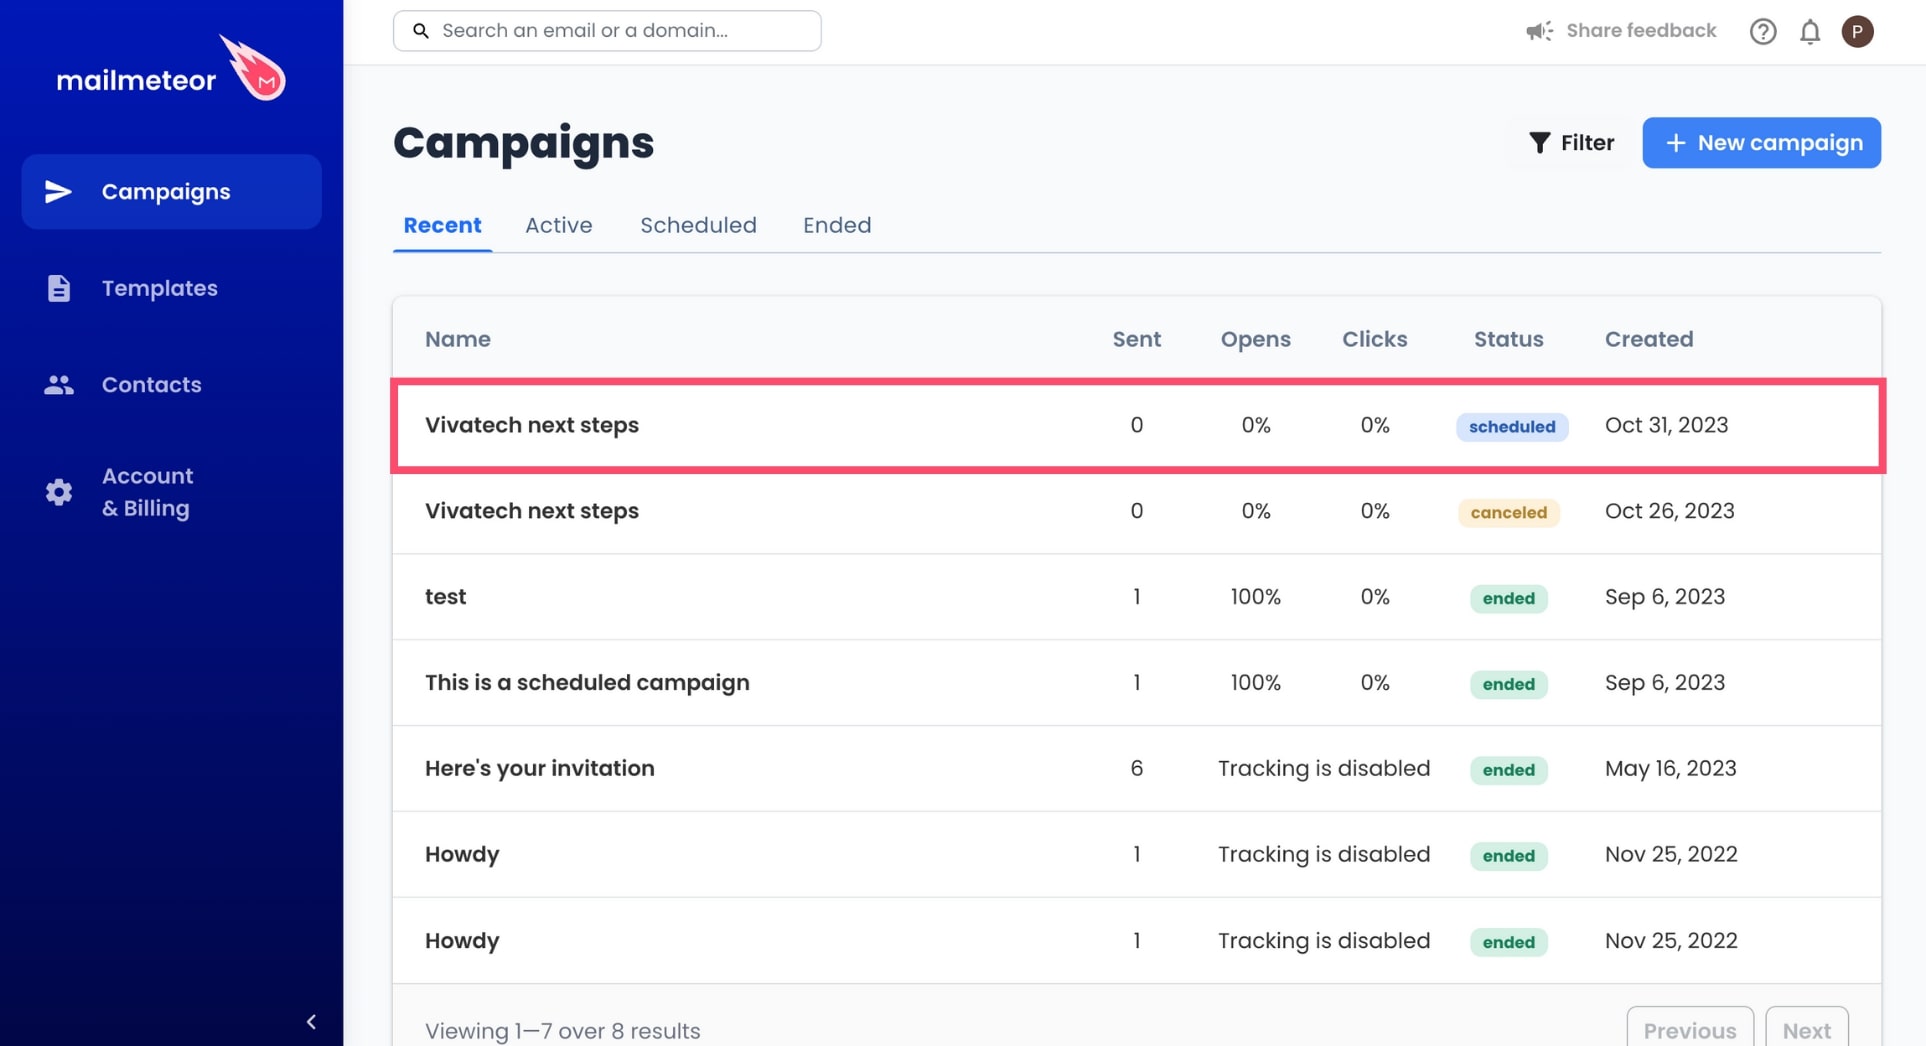The width and height of the screenshot is (1926, 1046).
Task: Click the Oct 26, 2023 date
Action: [1670, 511]
